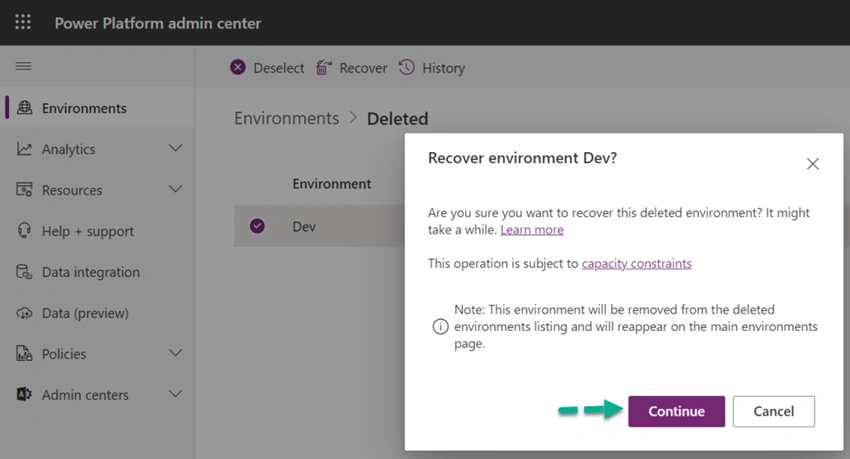Select the Dev environment name

coord(304,227)
